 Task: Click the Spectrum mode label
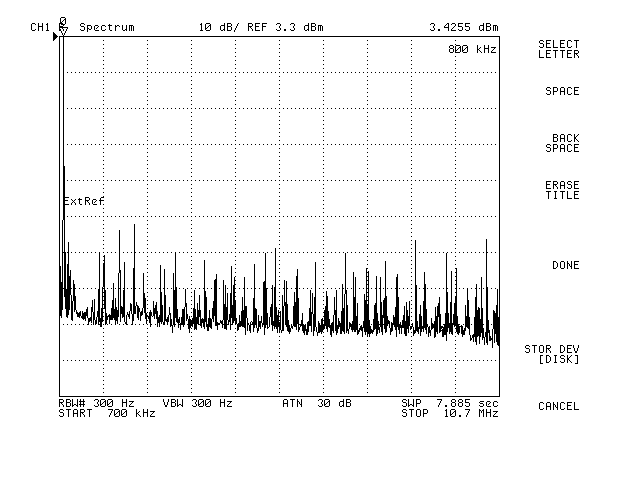point(106,26)
